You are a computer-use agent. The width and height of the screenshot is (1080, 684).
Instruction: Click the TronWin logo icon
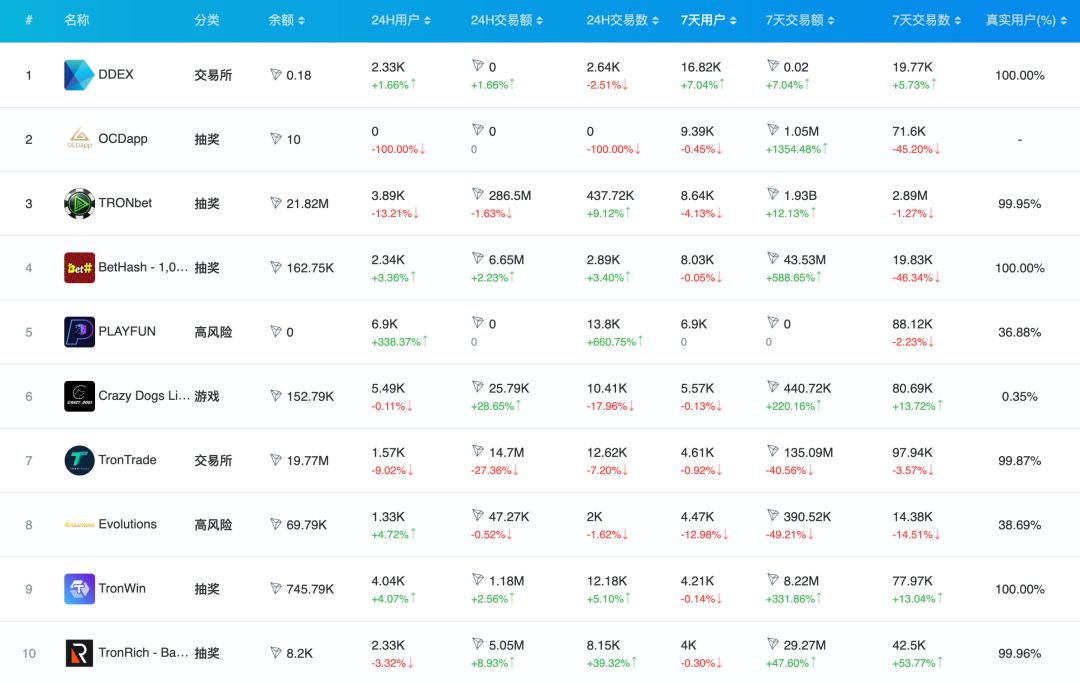tap(79, 589)
